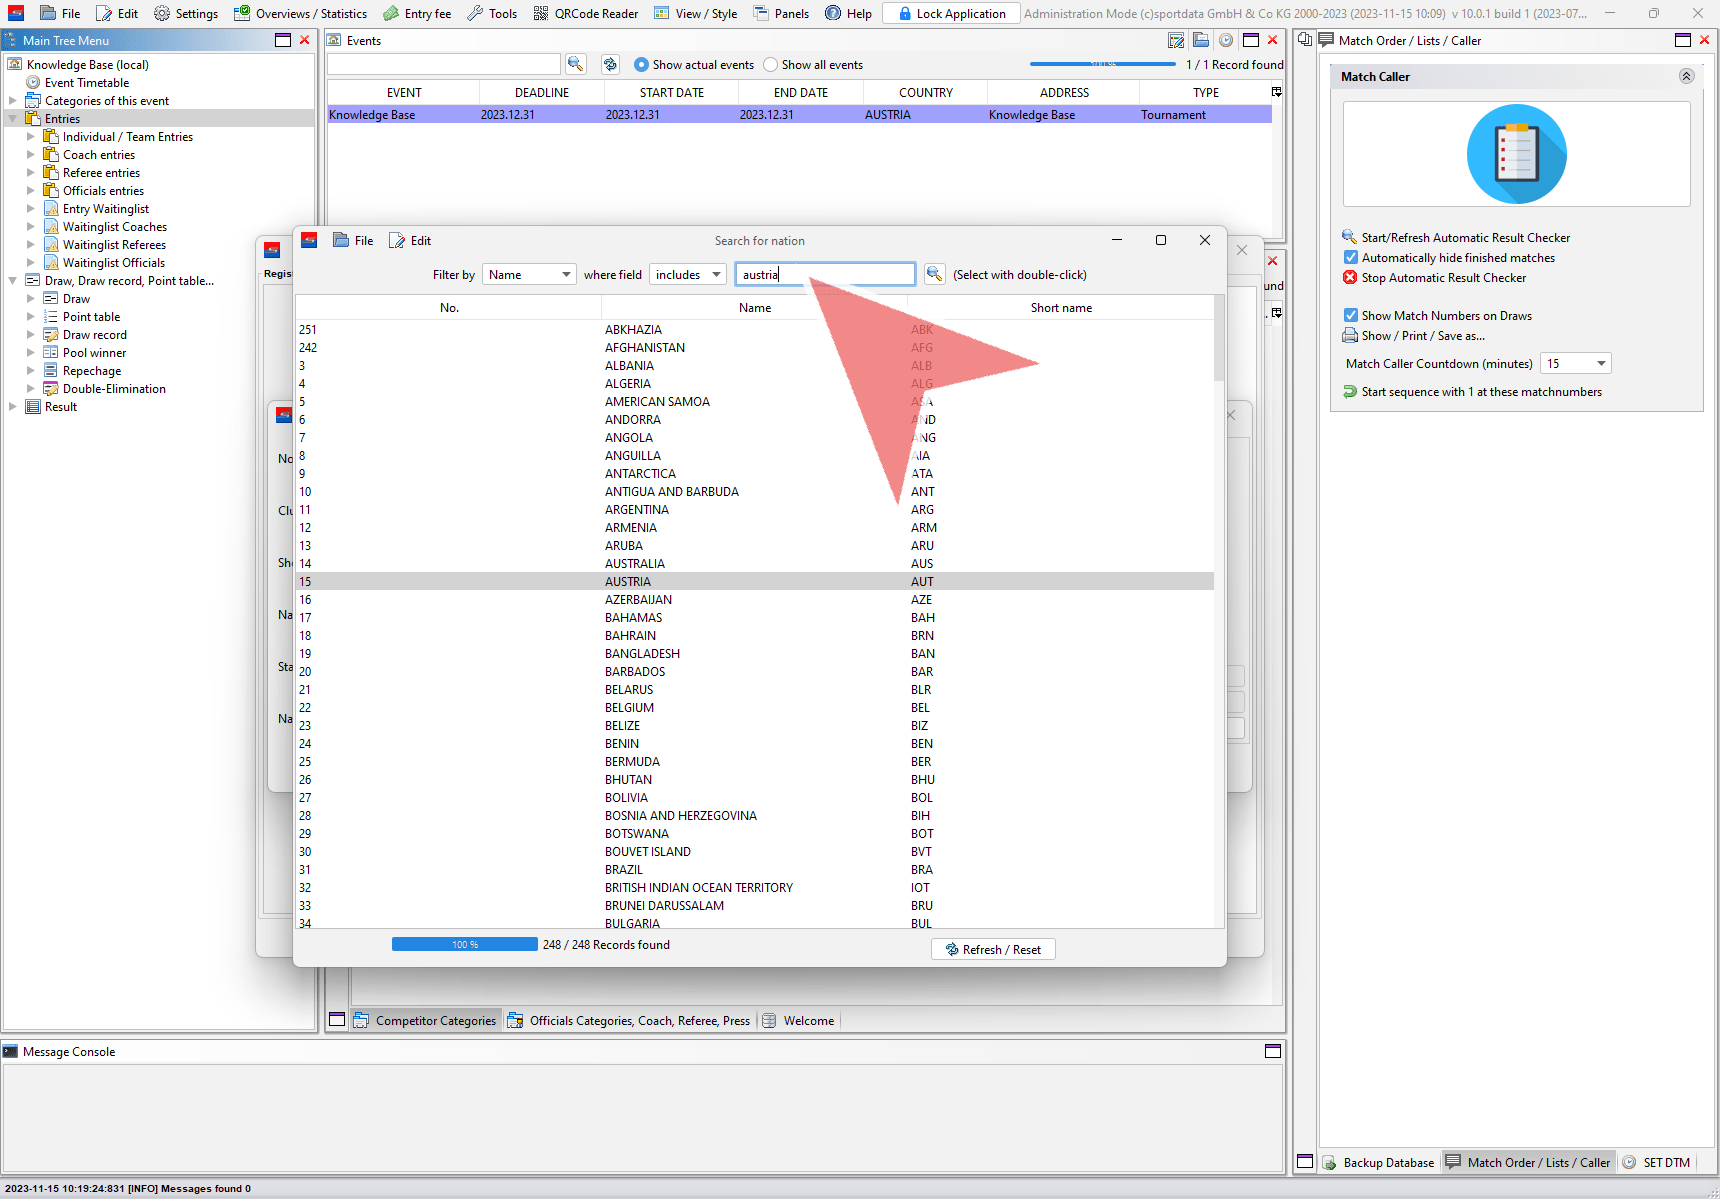Open Settings gear menu

[185, 13]
